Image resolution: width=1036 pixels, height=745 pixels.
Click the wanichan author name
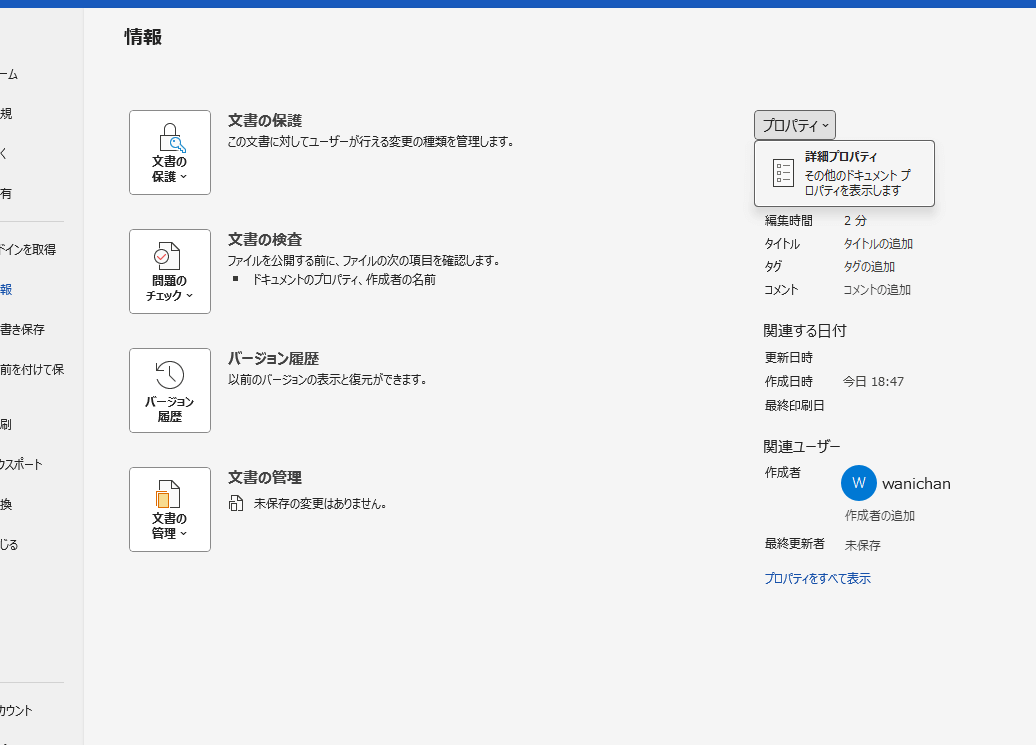916,483
